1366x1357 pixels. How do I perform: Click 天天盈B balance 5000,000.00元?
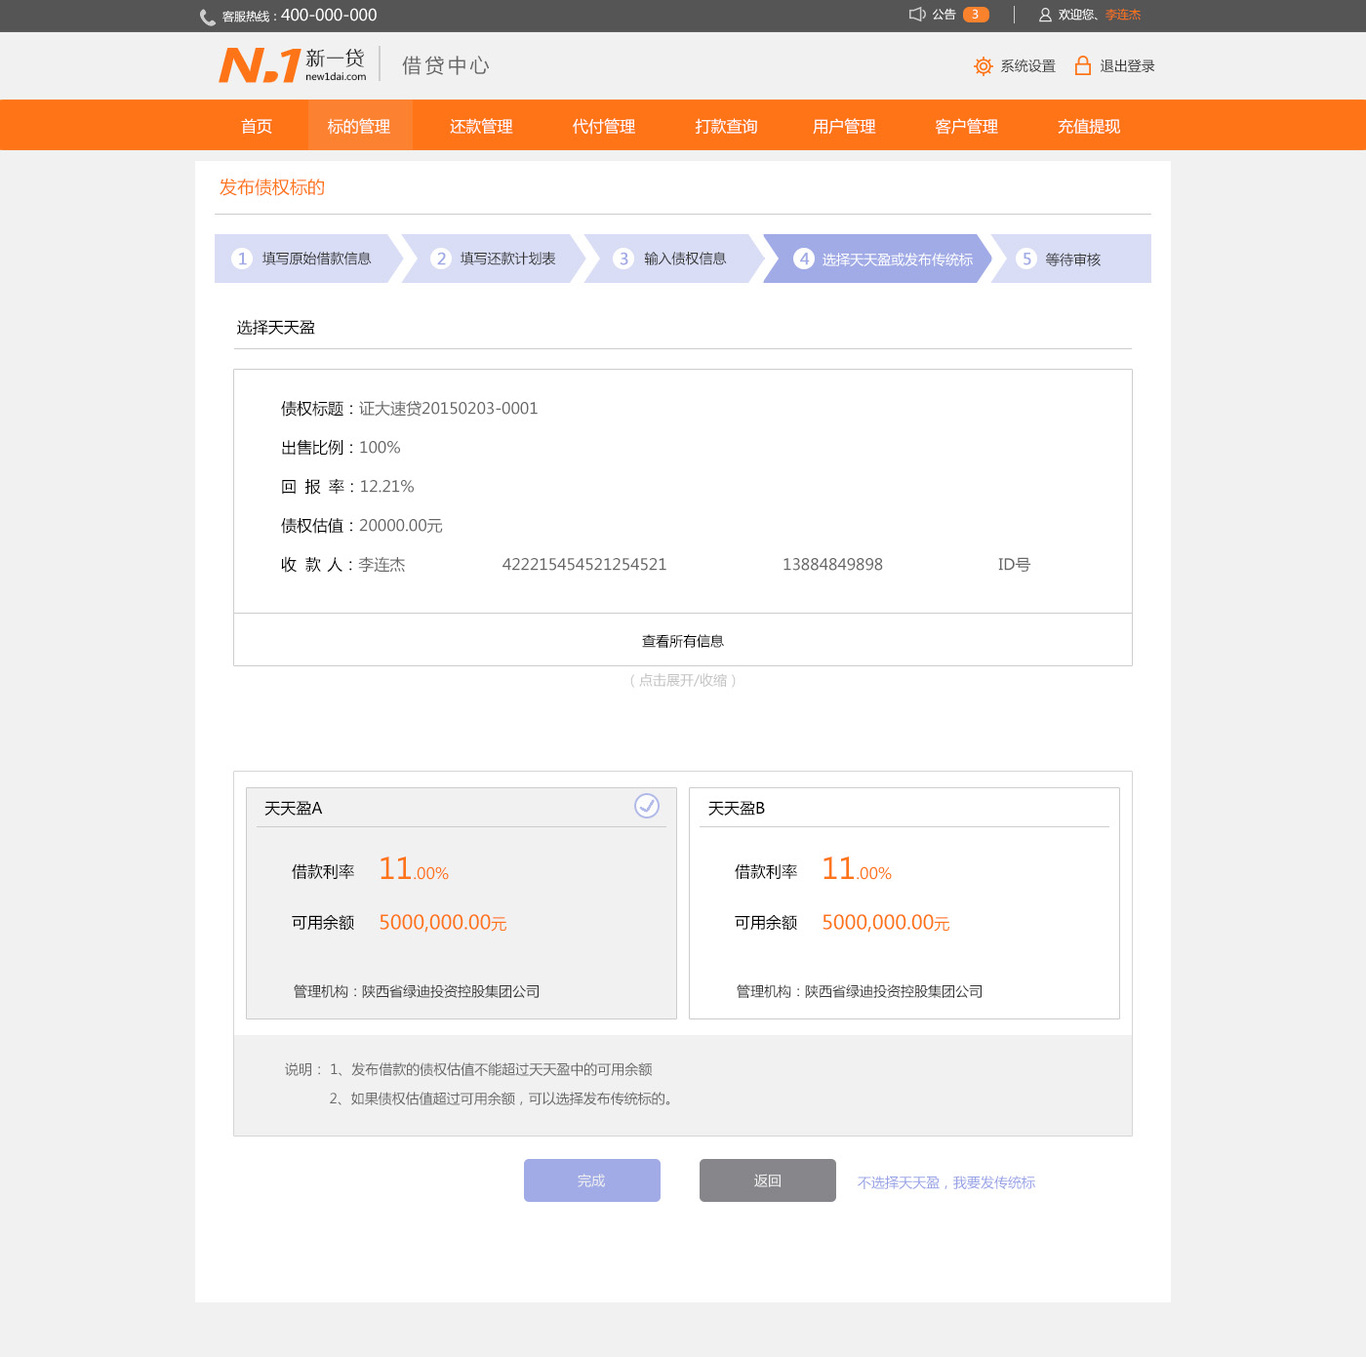[x=885, y=922]
